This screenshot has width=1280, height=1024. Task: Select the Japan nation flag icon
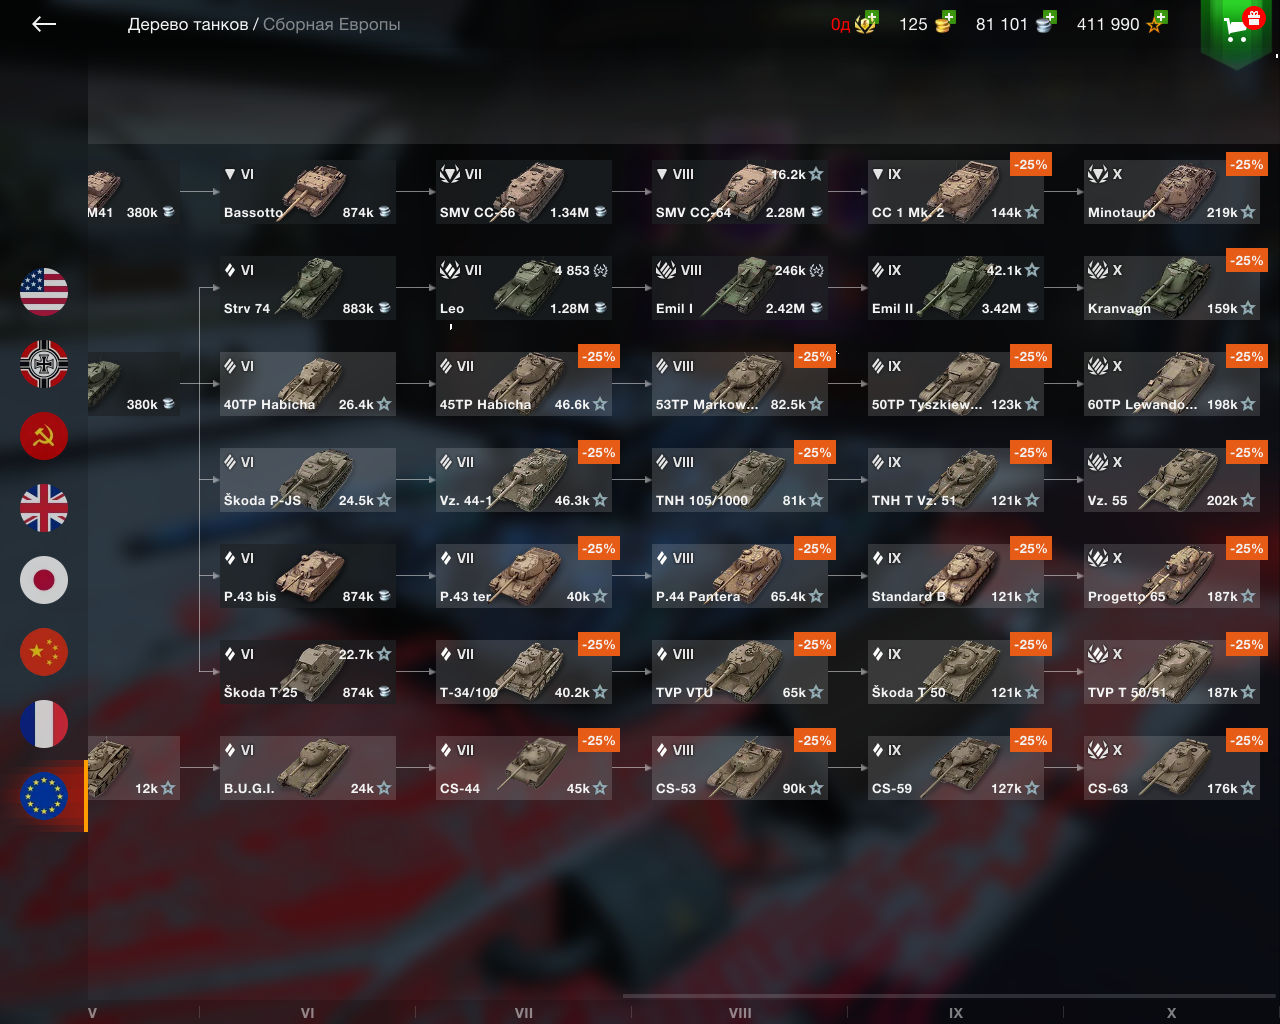point(44,580)
